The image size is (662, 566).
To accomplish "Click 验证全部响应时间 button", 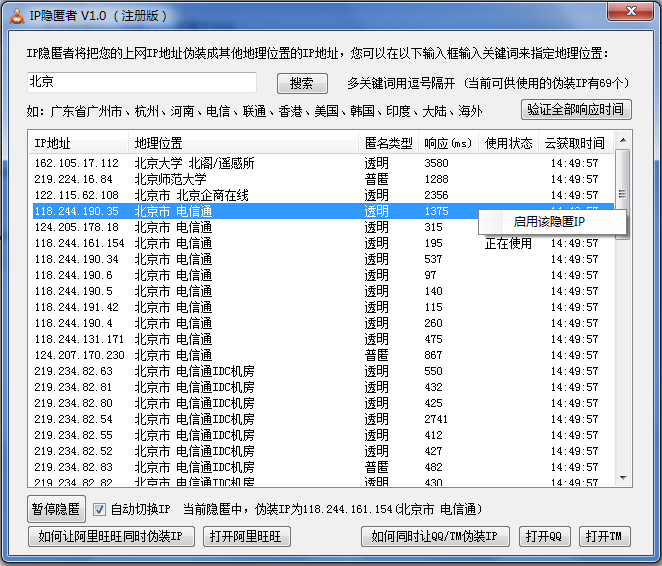I will click(576, 110).
